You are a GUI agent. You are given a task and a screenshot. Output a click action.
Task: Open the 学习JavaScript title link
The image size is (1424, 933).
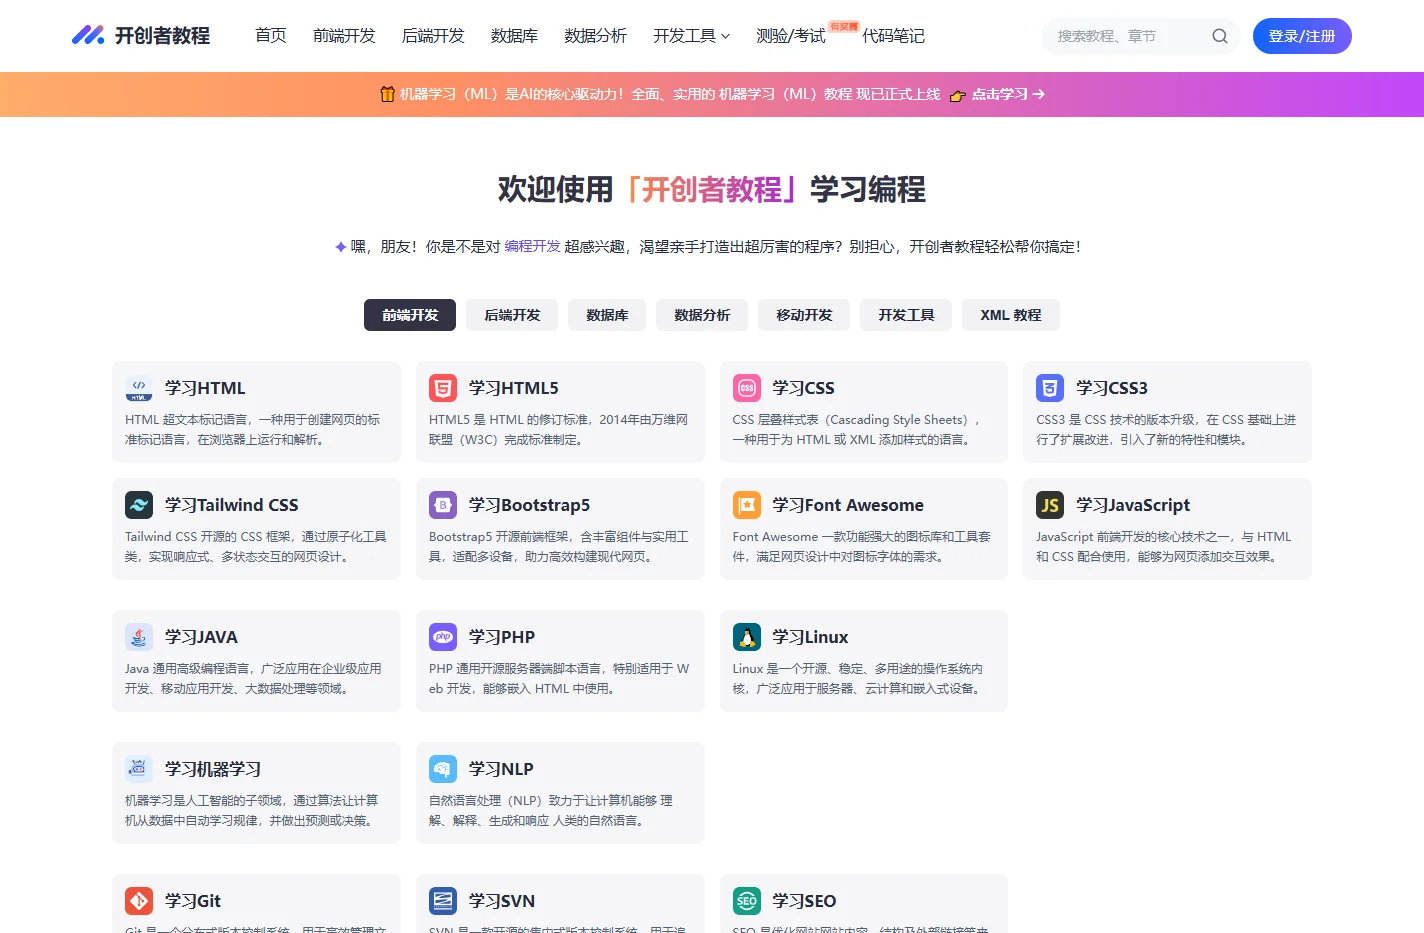click(x=1133, y=505)
